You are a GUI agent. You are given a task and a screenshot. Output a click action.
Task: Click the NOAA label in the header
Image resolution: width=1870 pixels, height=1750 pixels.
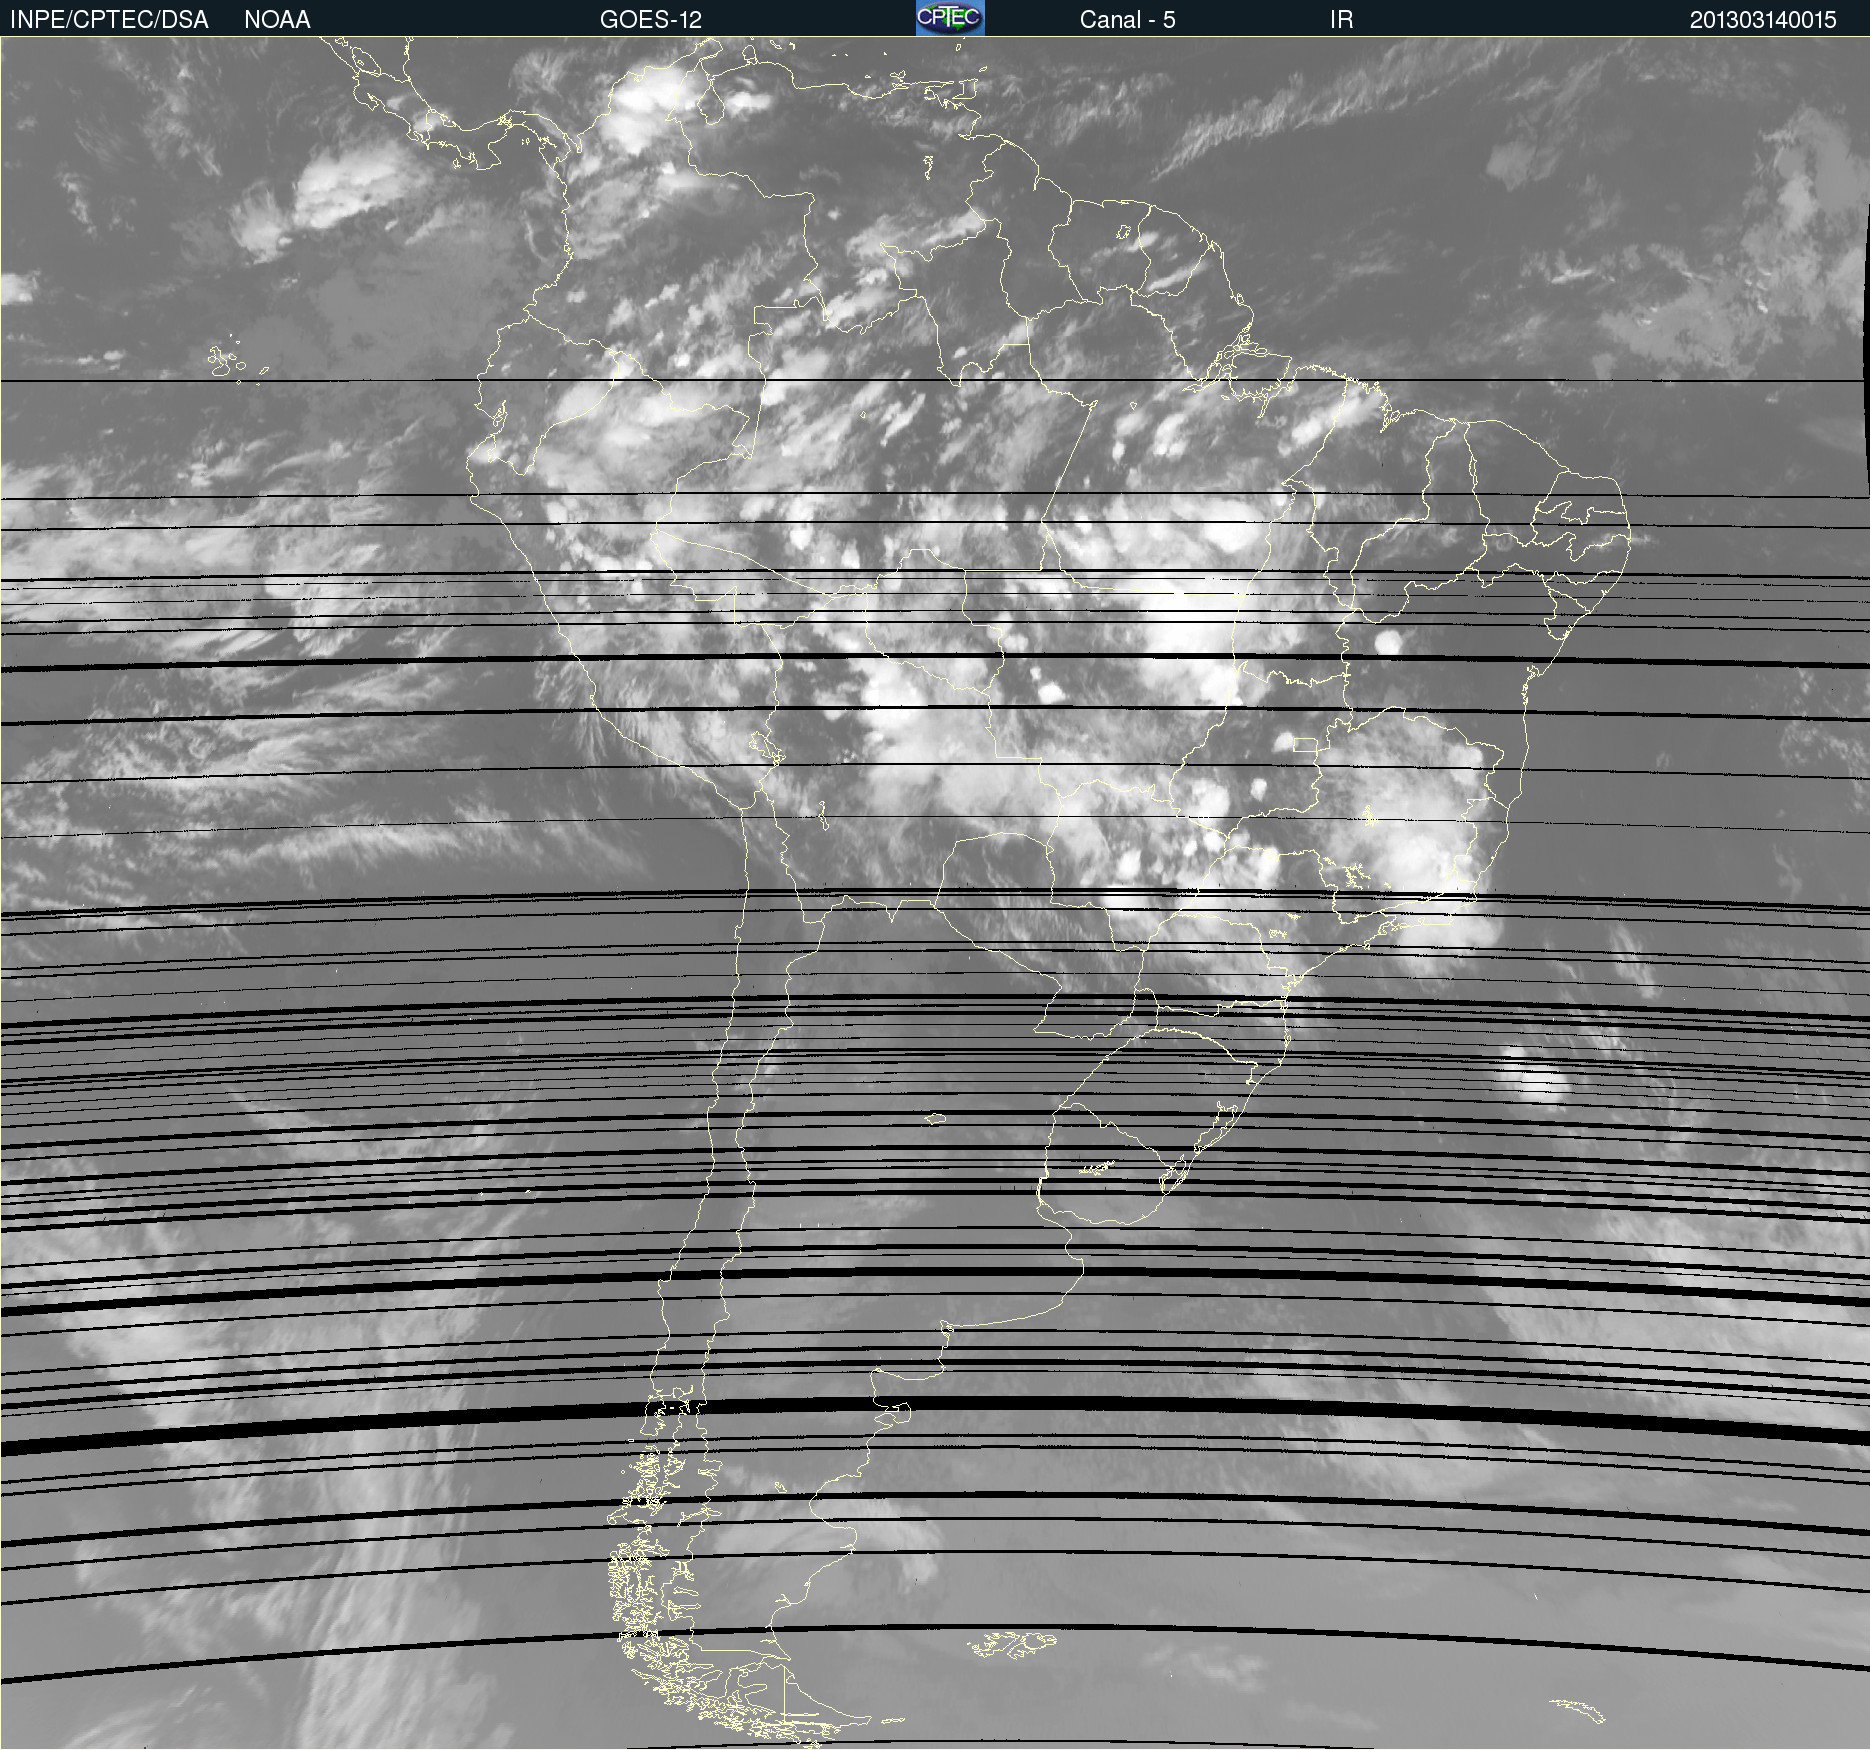[x=277, y=20]
